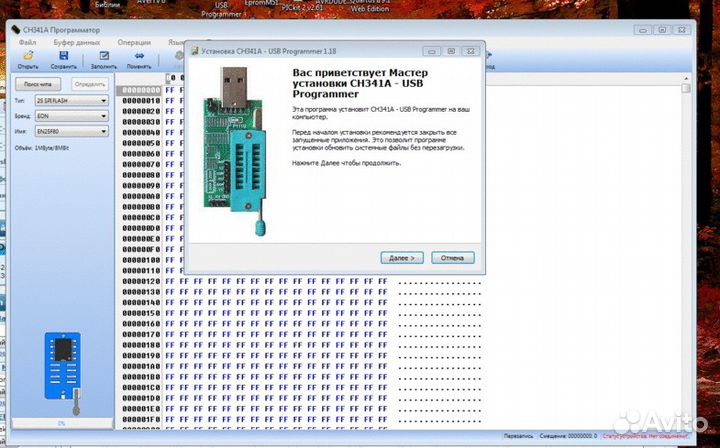Viewport: 720px width, 448px height.
Task: Select hex address row 000001F0
Action: (x=141, y=420)
